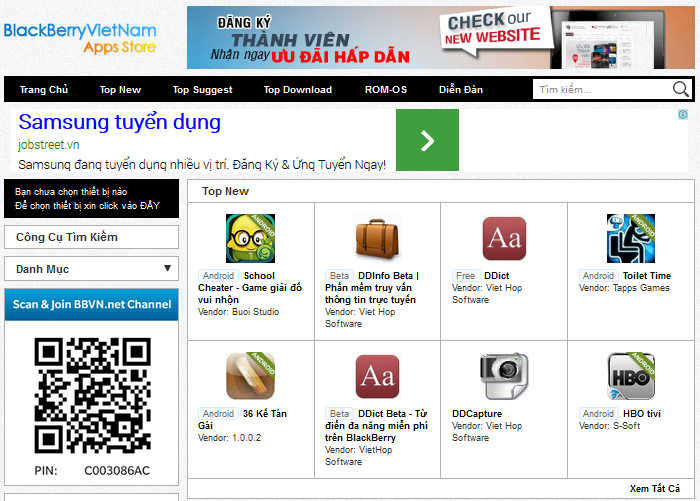Open the 36 Kế Tán Gái icon
700x501 pixels.
pyautogui.click(x=250, y=377)
